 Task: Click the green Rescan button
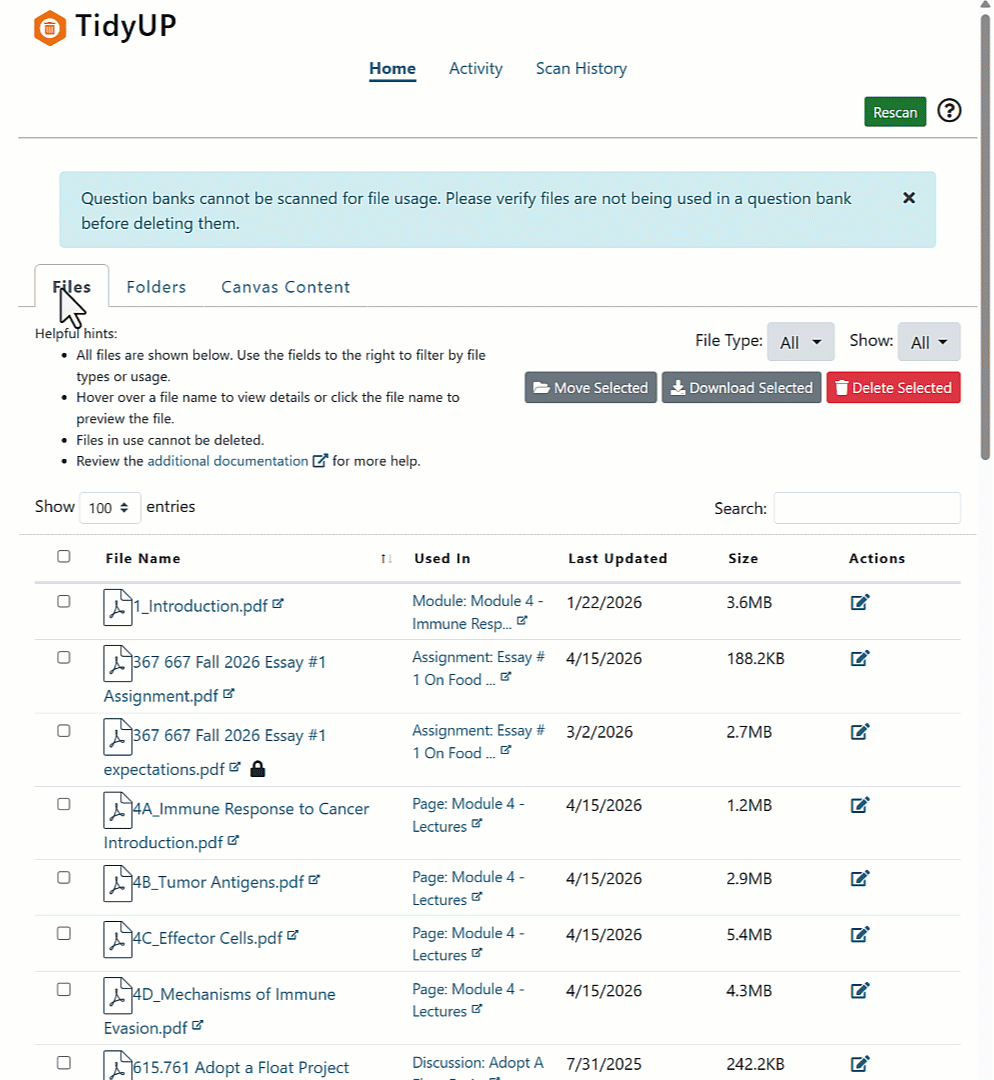click(895, 112)
